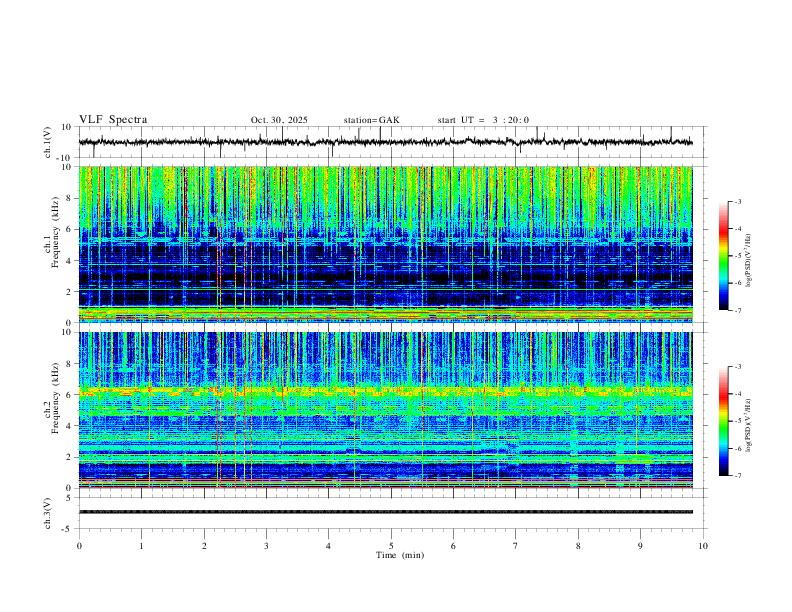Click the ch.1 color scale bar
This screenshot has width=792, height=612.
(723, 255)
